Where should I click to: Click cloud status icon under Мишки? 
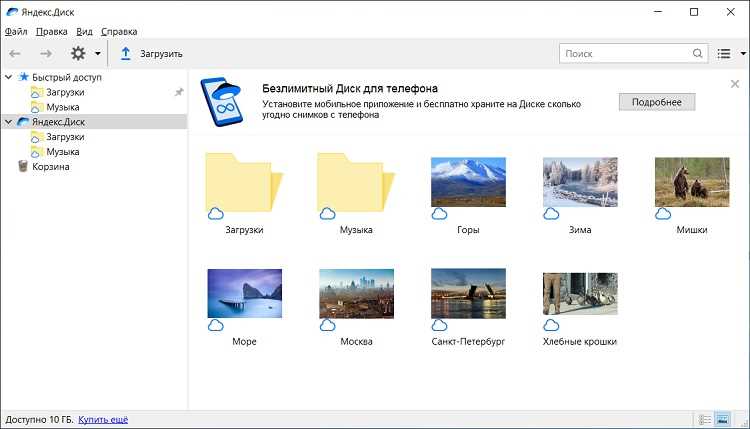[x=663, y=214]
